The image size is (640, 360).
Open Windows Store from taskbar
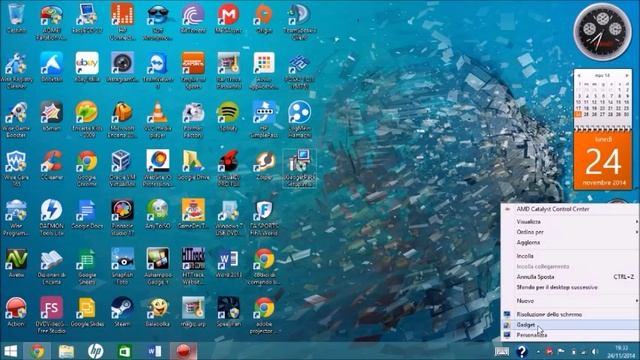click(x=124, y=351)
